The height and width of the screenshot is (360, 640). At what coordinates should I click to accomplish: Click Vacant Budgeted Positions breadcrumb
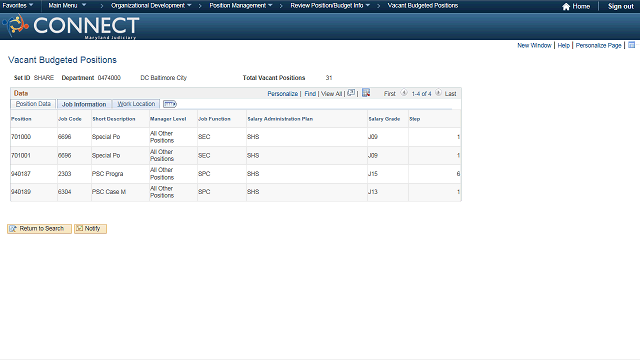pyautogui.click(x=423, y=5)
